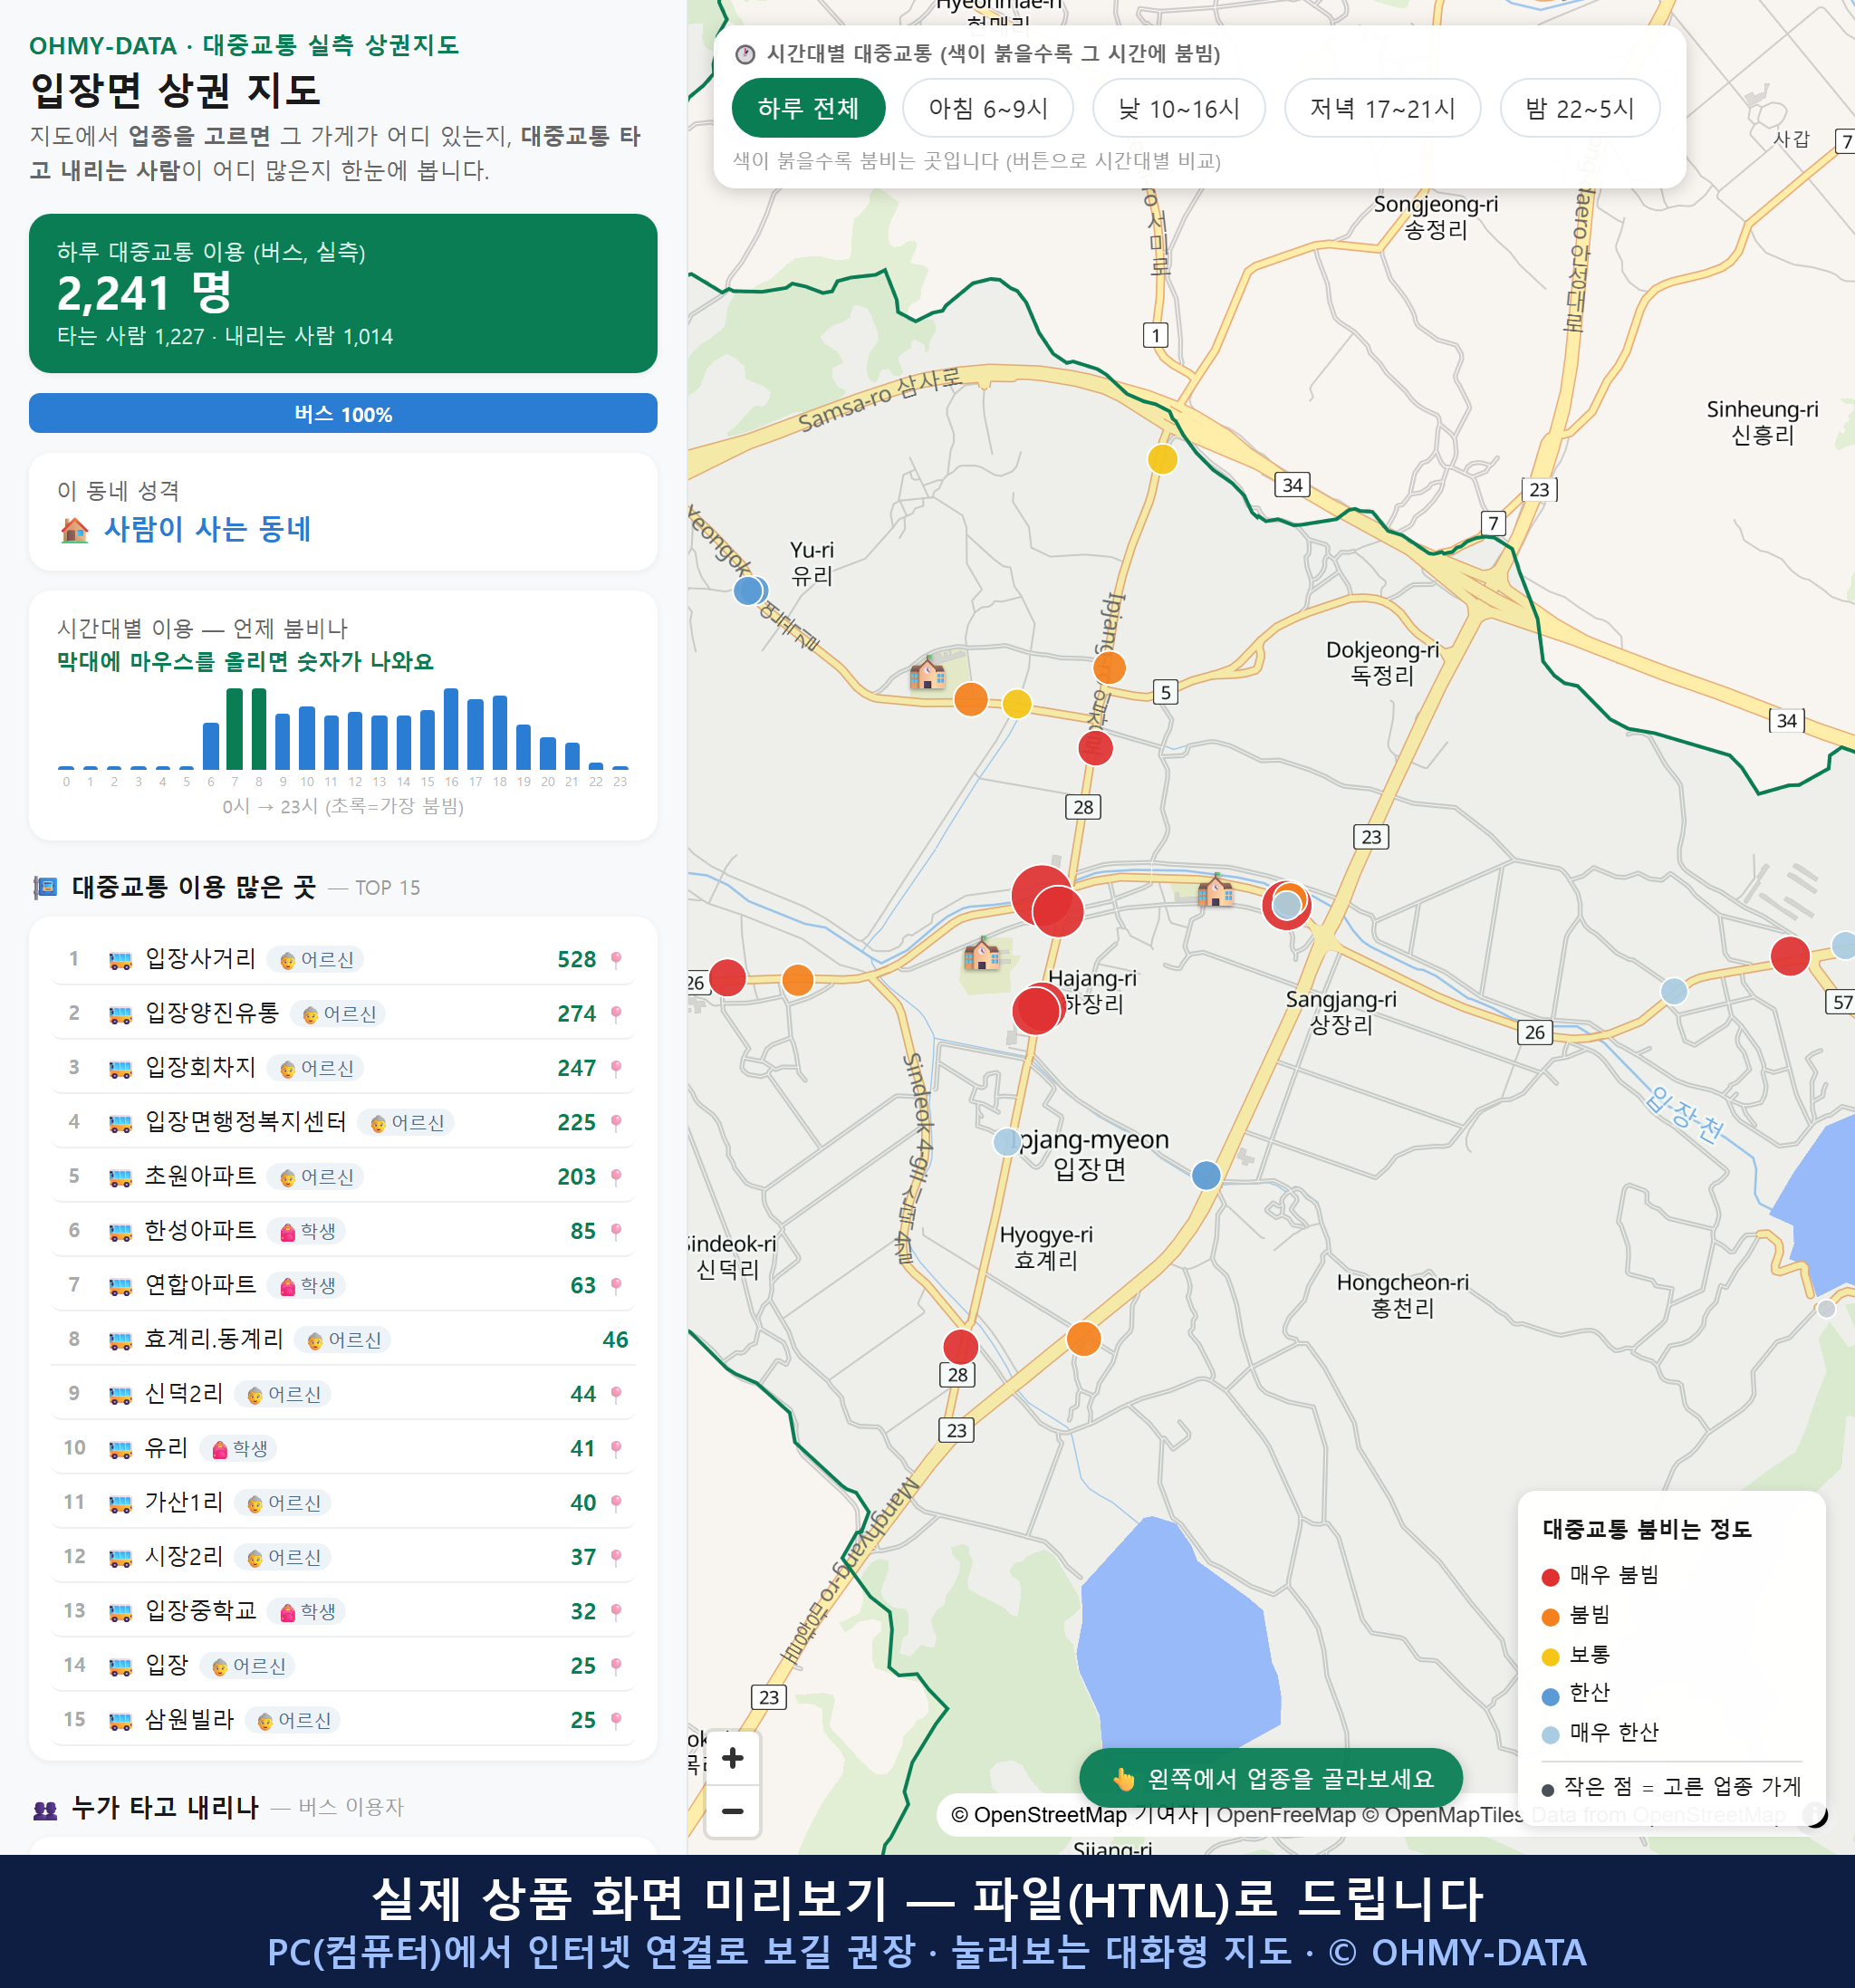Click the tallest blue 16시 bar in chart

[451, 728]
